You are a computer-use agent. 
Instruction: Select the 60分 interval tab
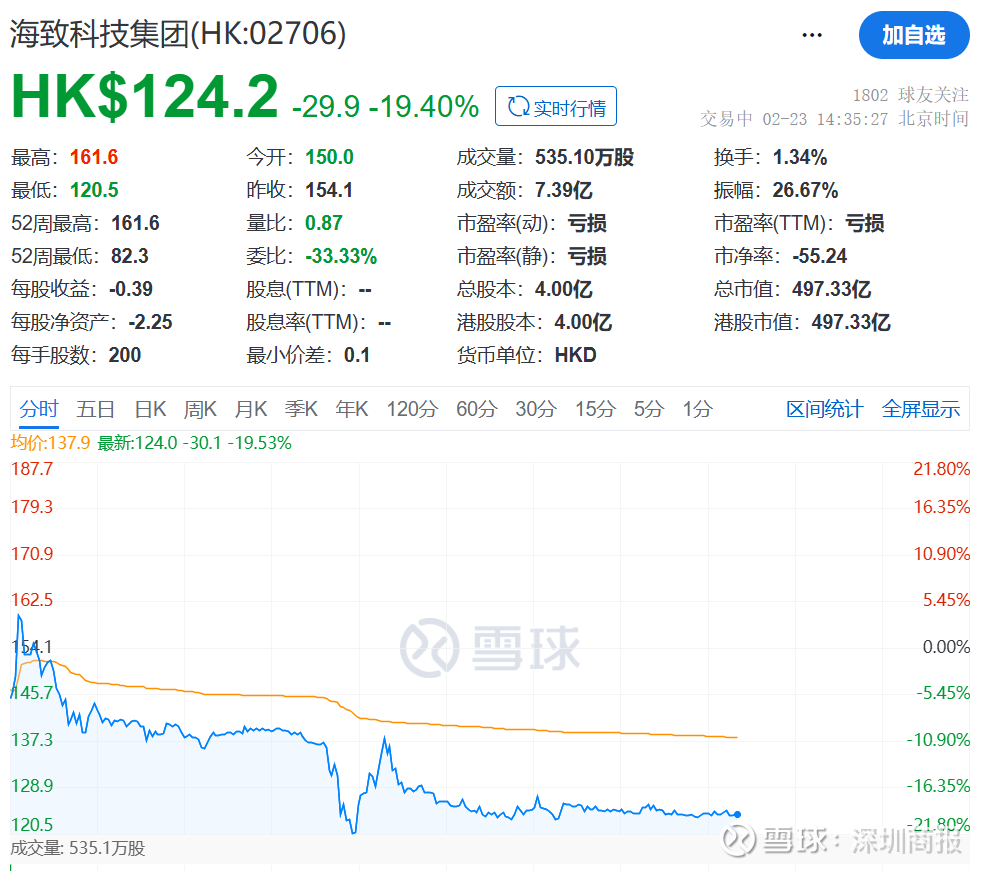[x=477, y=409]
